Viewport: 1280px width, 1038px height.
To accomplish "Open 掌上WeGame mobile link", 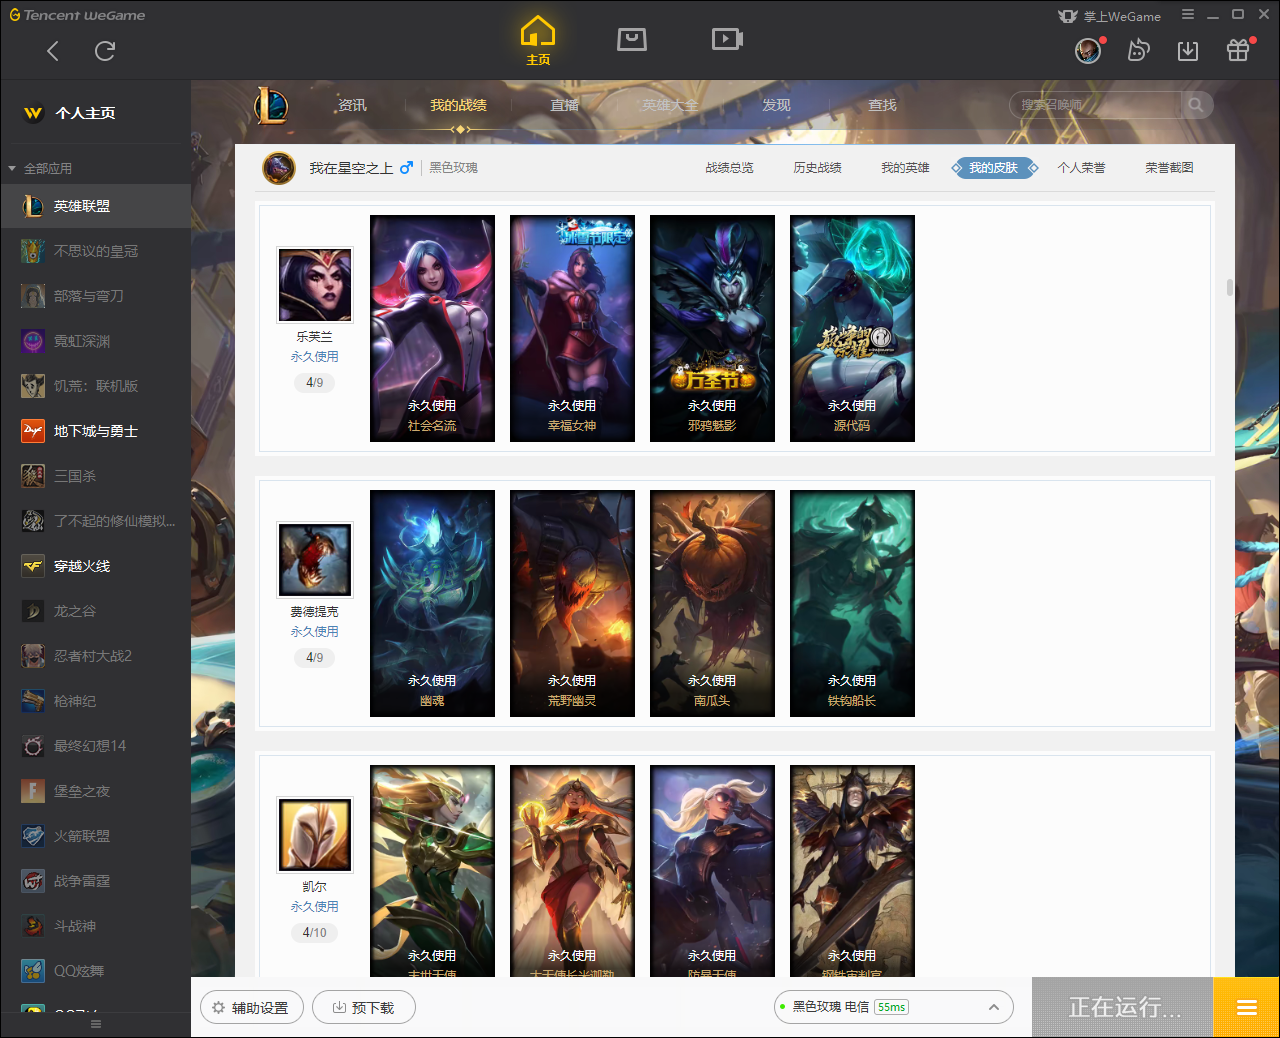I will [1110, 16].
